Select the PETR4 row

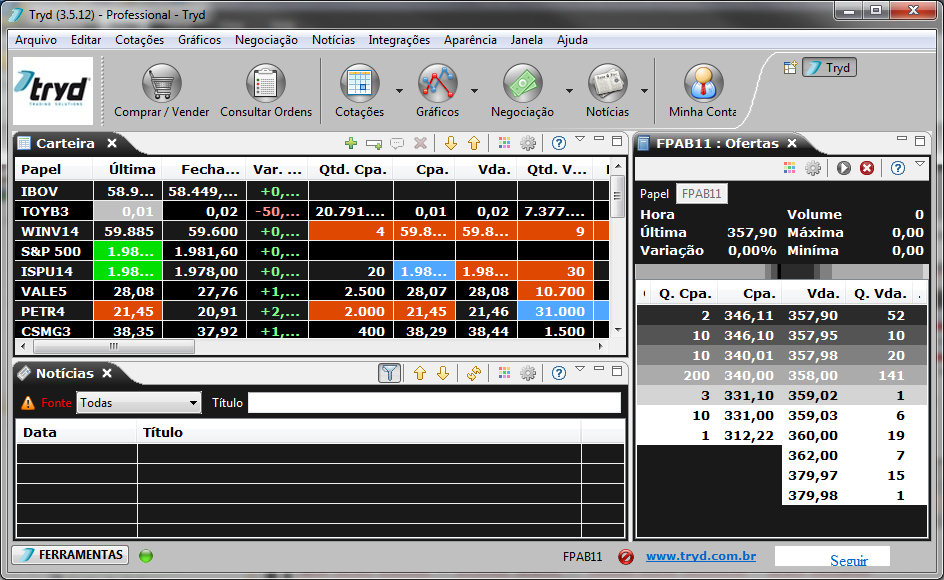click(312, 311)
